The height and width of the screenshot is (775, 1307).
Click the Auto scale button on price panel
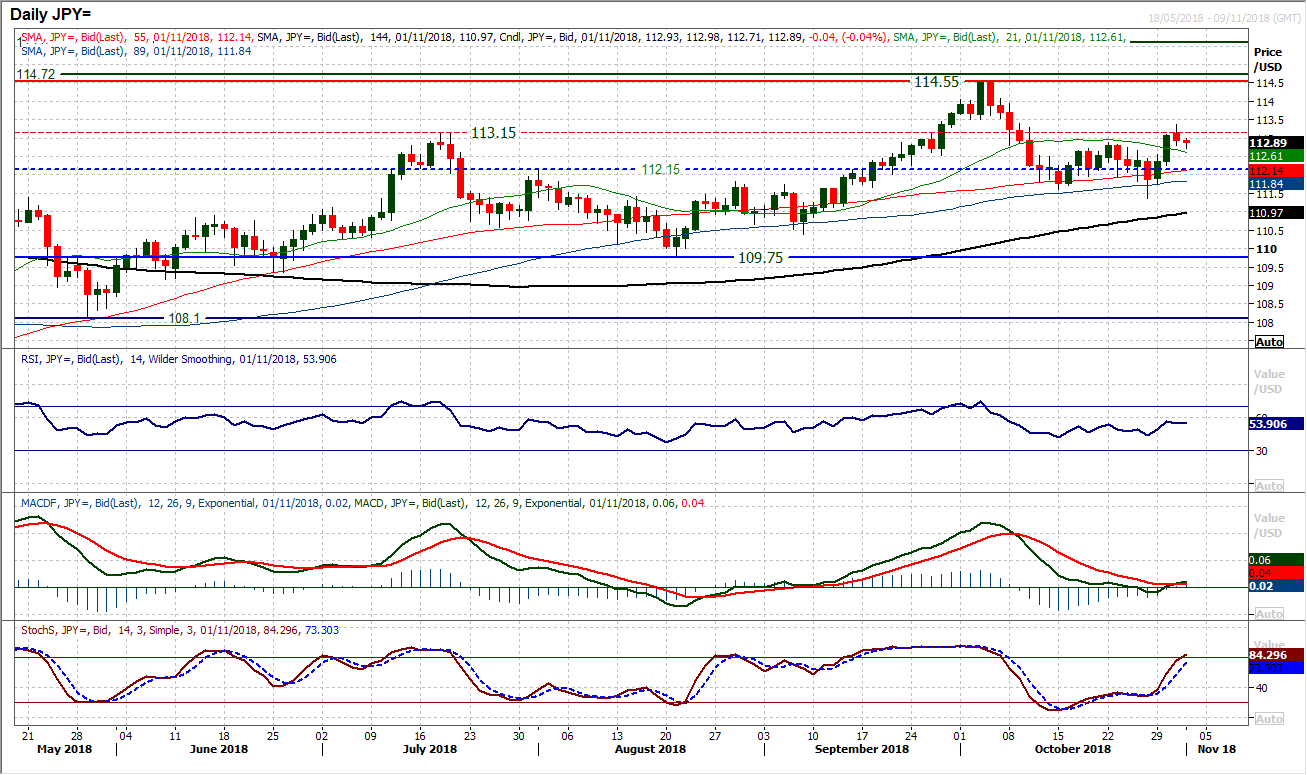point(1268,342)
